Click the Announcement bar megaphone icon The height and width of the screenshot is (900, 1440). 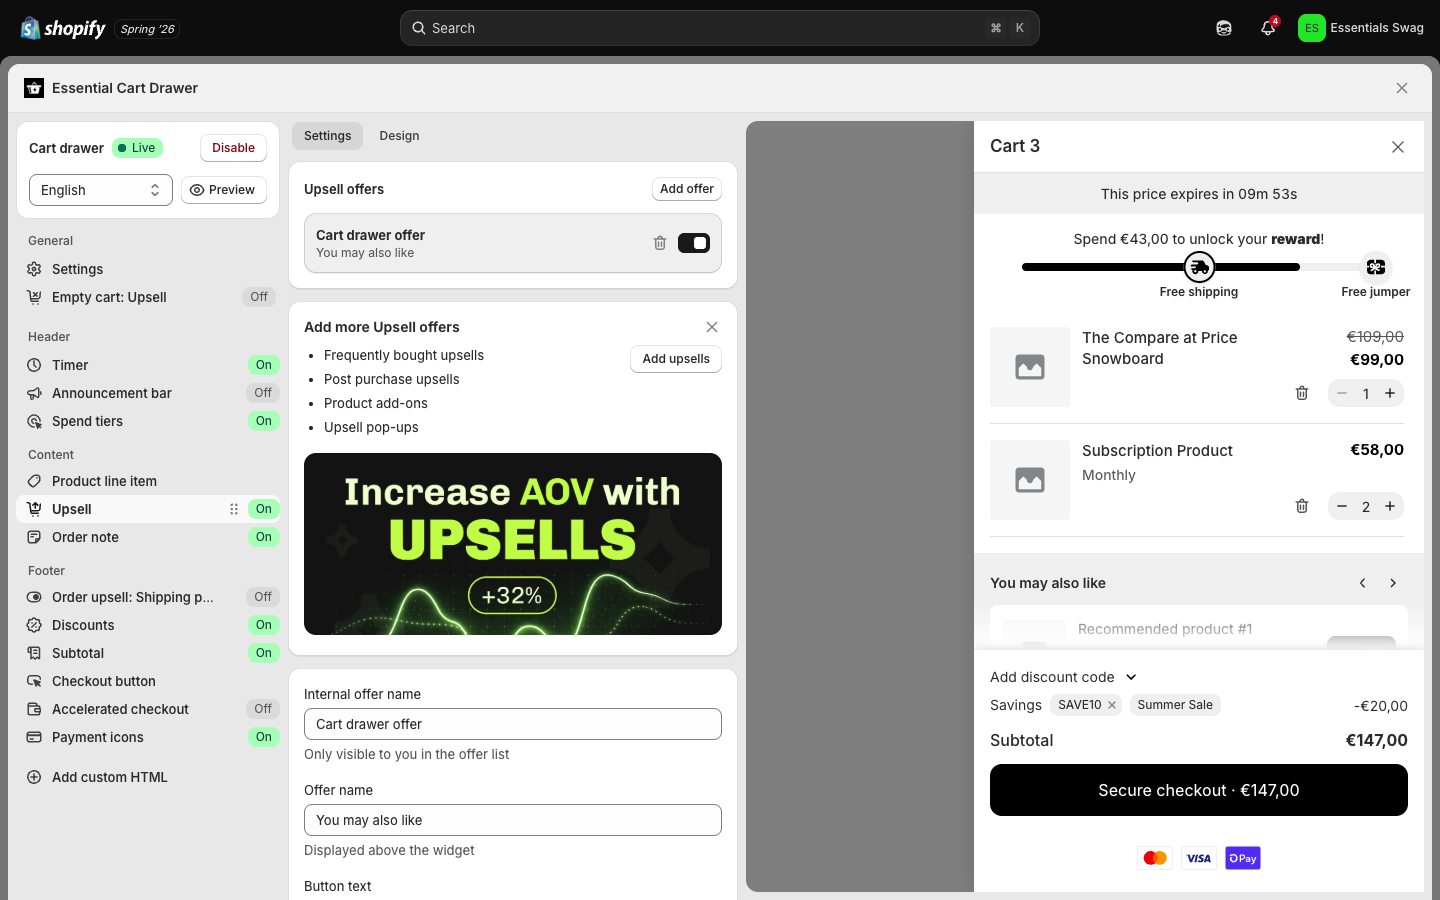[34, 393]
